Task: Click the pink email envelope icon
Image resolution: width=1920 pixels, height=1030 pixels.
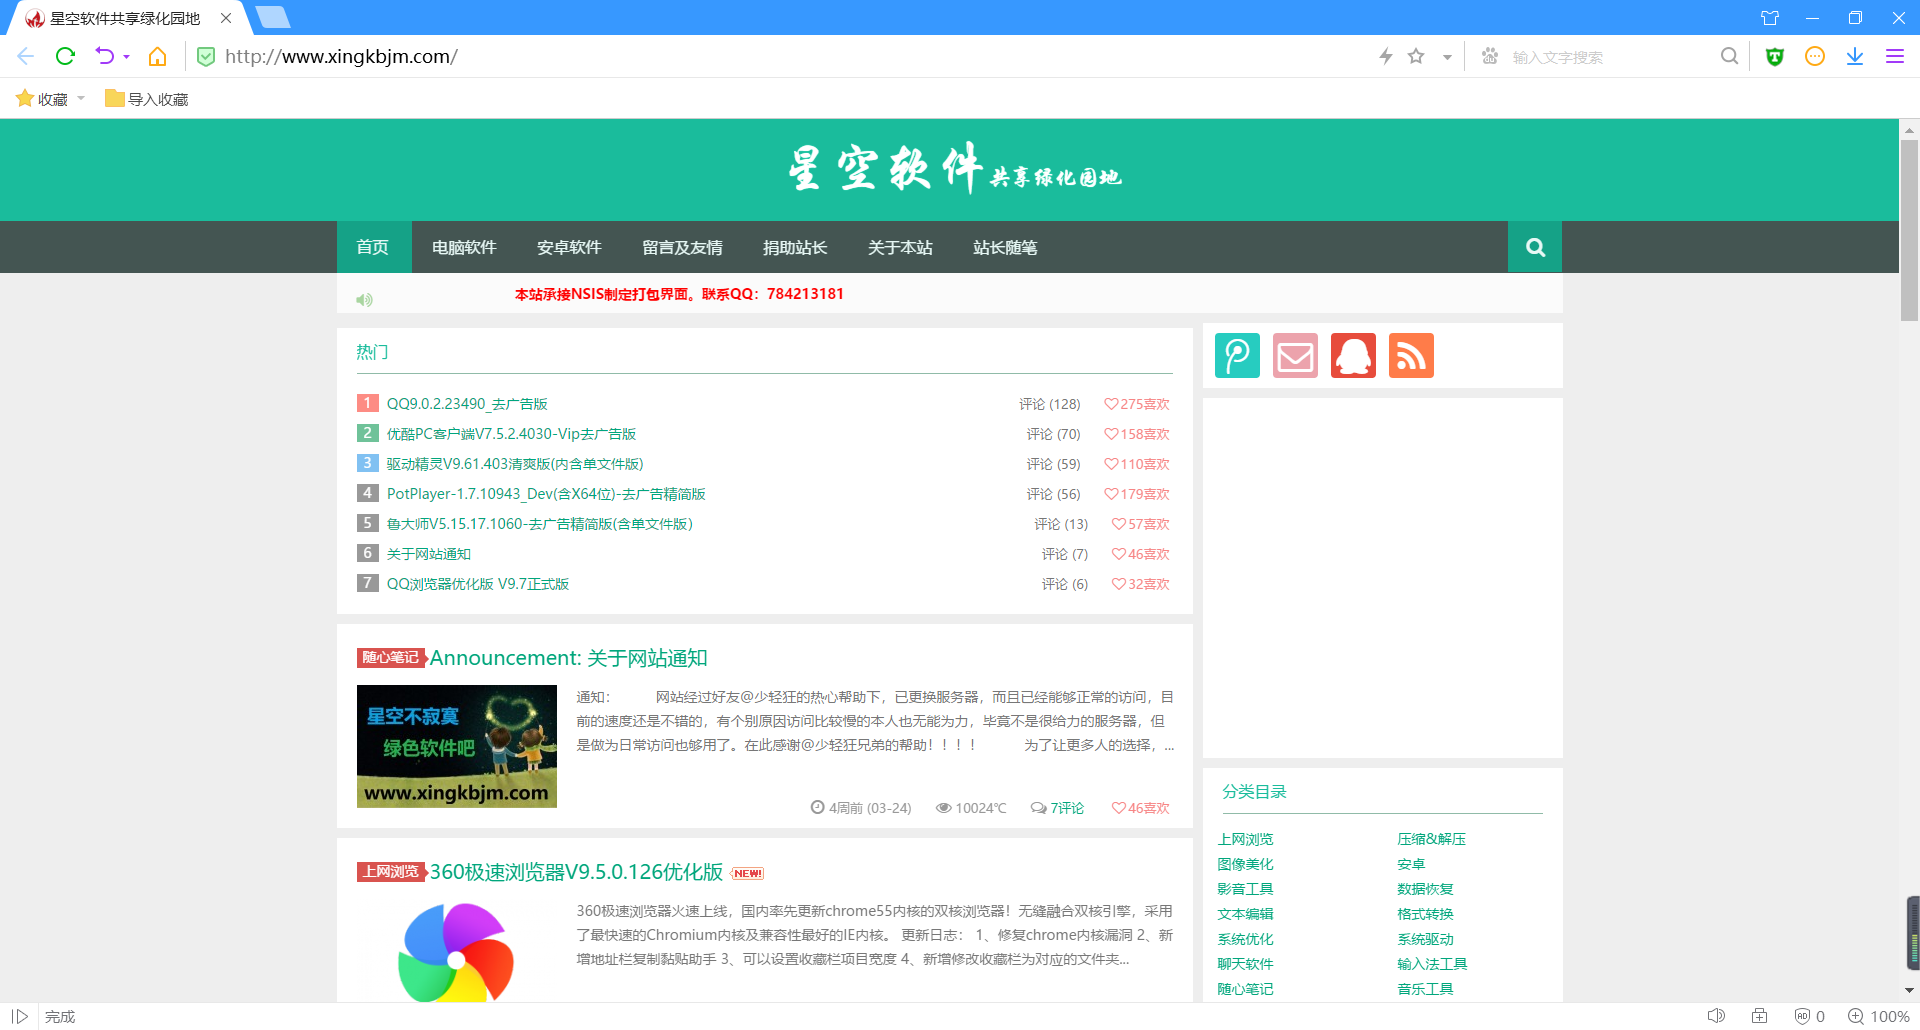Action: 1295,355
